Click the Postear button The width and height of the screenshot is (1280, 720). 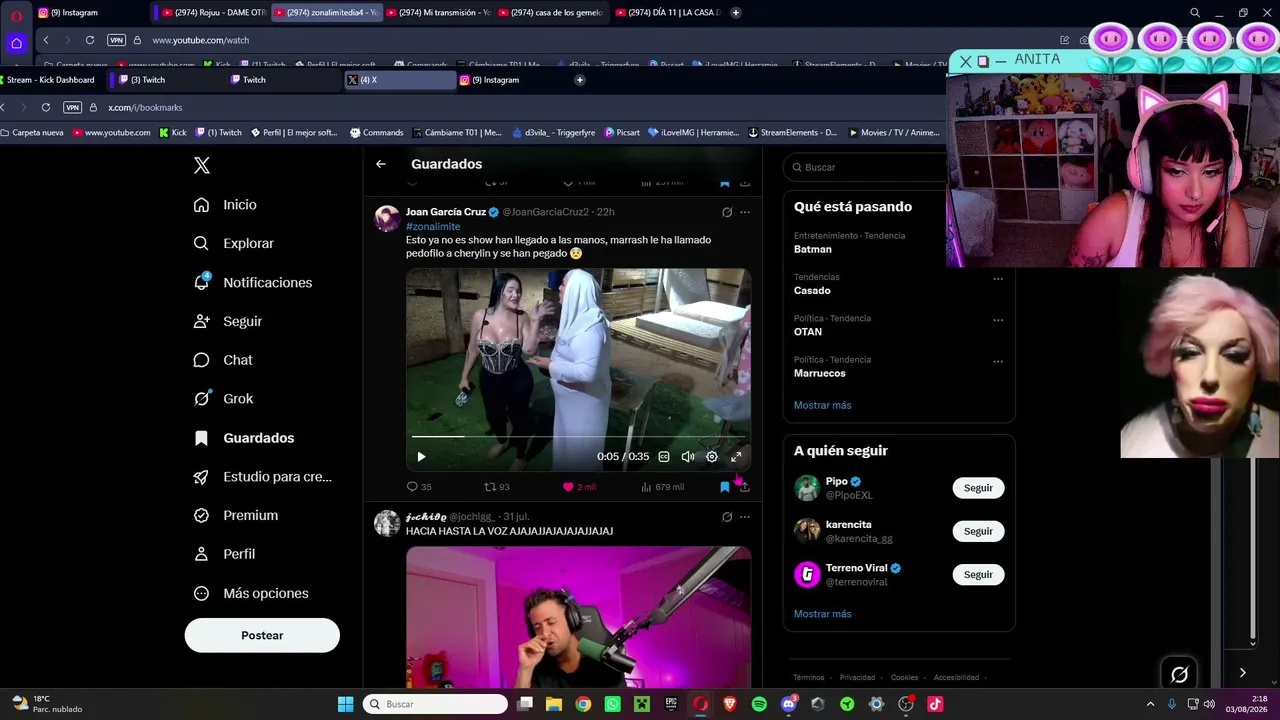tap(262, 635)
